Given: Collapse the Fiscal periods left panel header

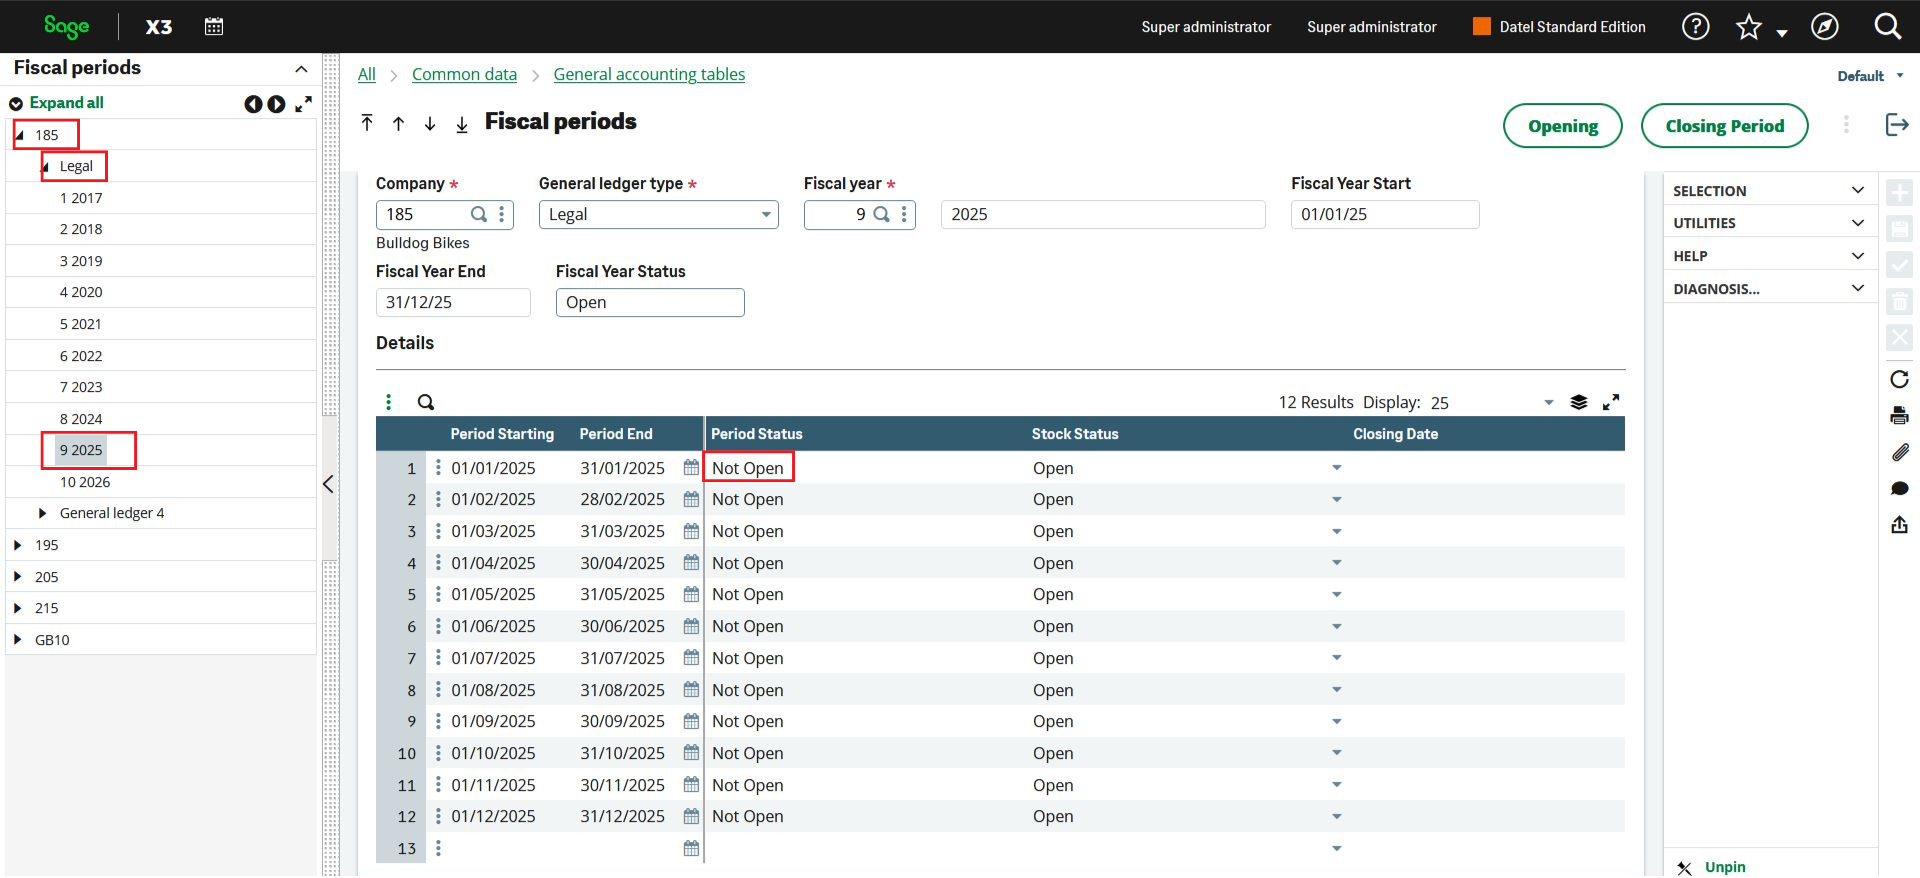Looking at the screenshot, I should coord(301,69).
